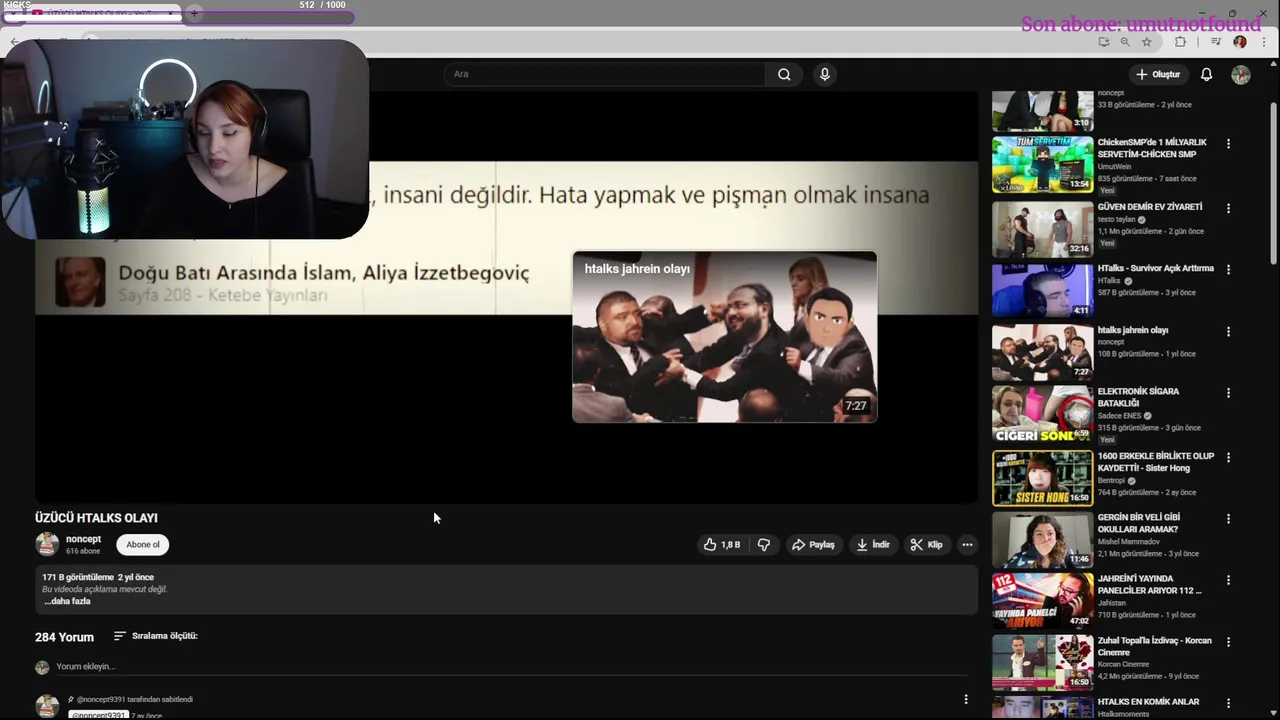Open YouTube notifications bell

click(x=1206, y=74)
